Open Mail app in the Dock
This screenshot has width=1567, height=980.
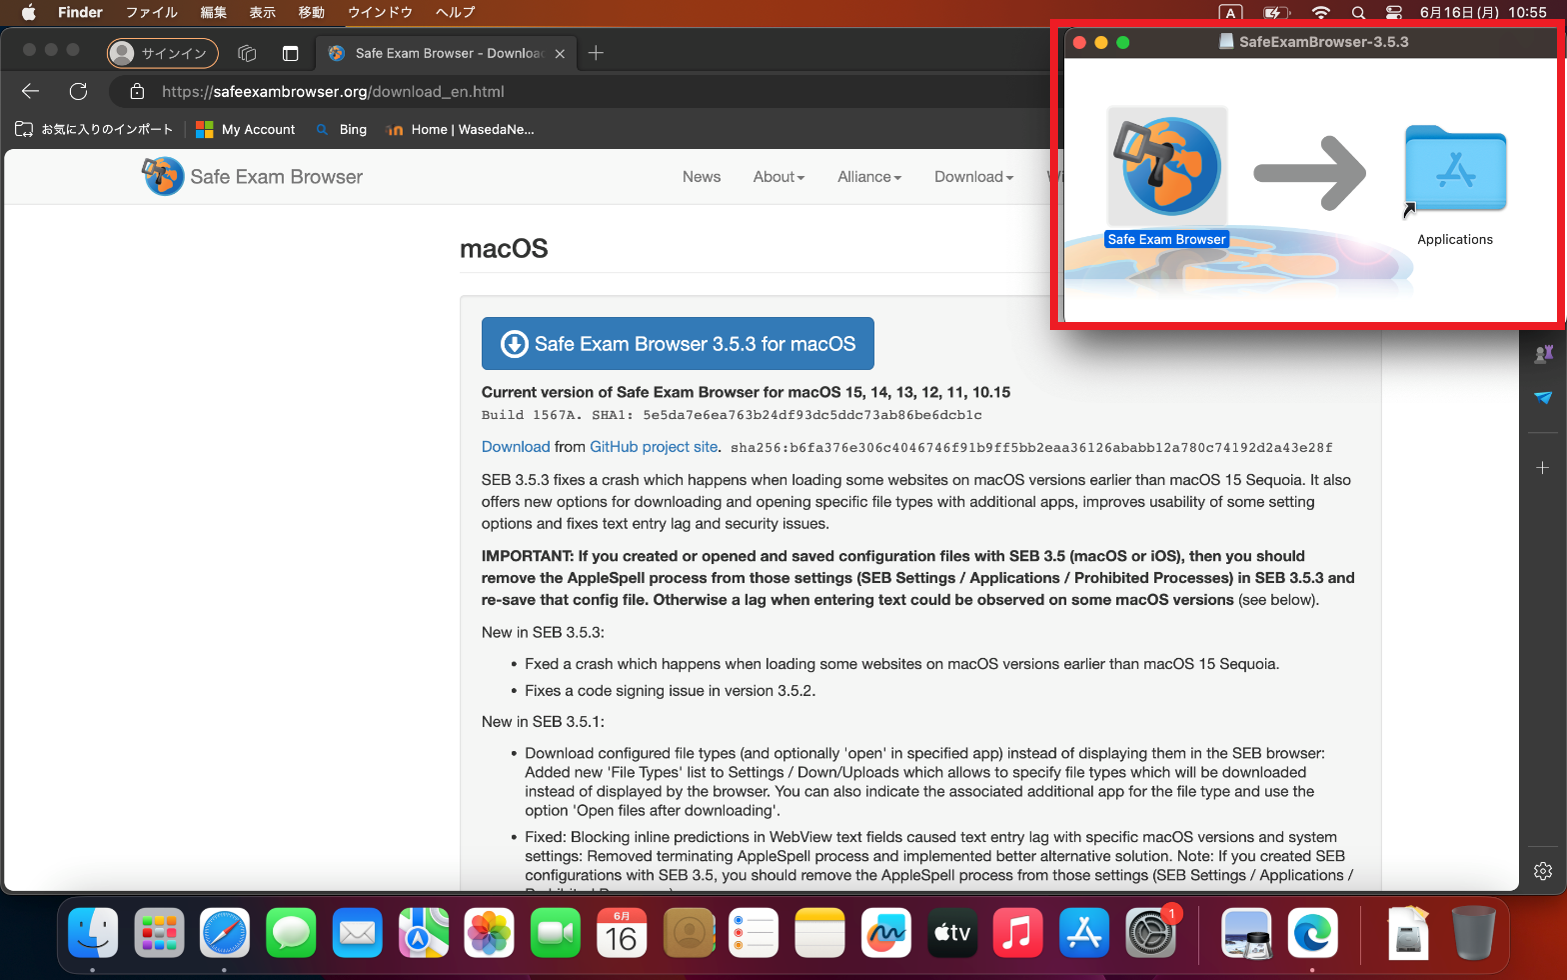coord(357,934)
